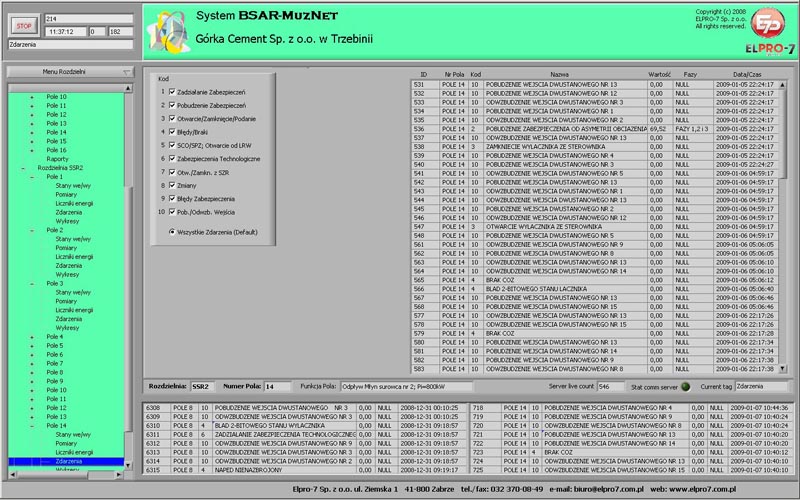Select highlighted Zdarzenia under Pole 14
Image resolution: width=800 pixels, height=500 pixels.
(x=66, y=461)
